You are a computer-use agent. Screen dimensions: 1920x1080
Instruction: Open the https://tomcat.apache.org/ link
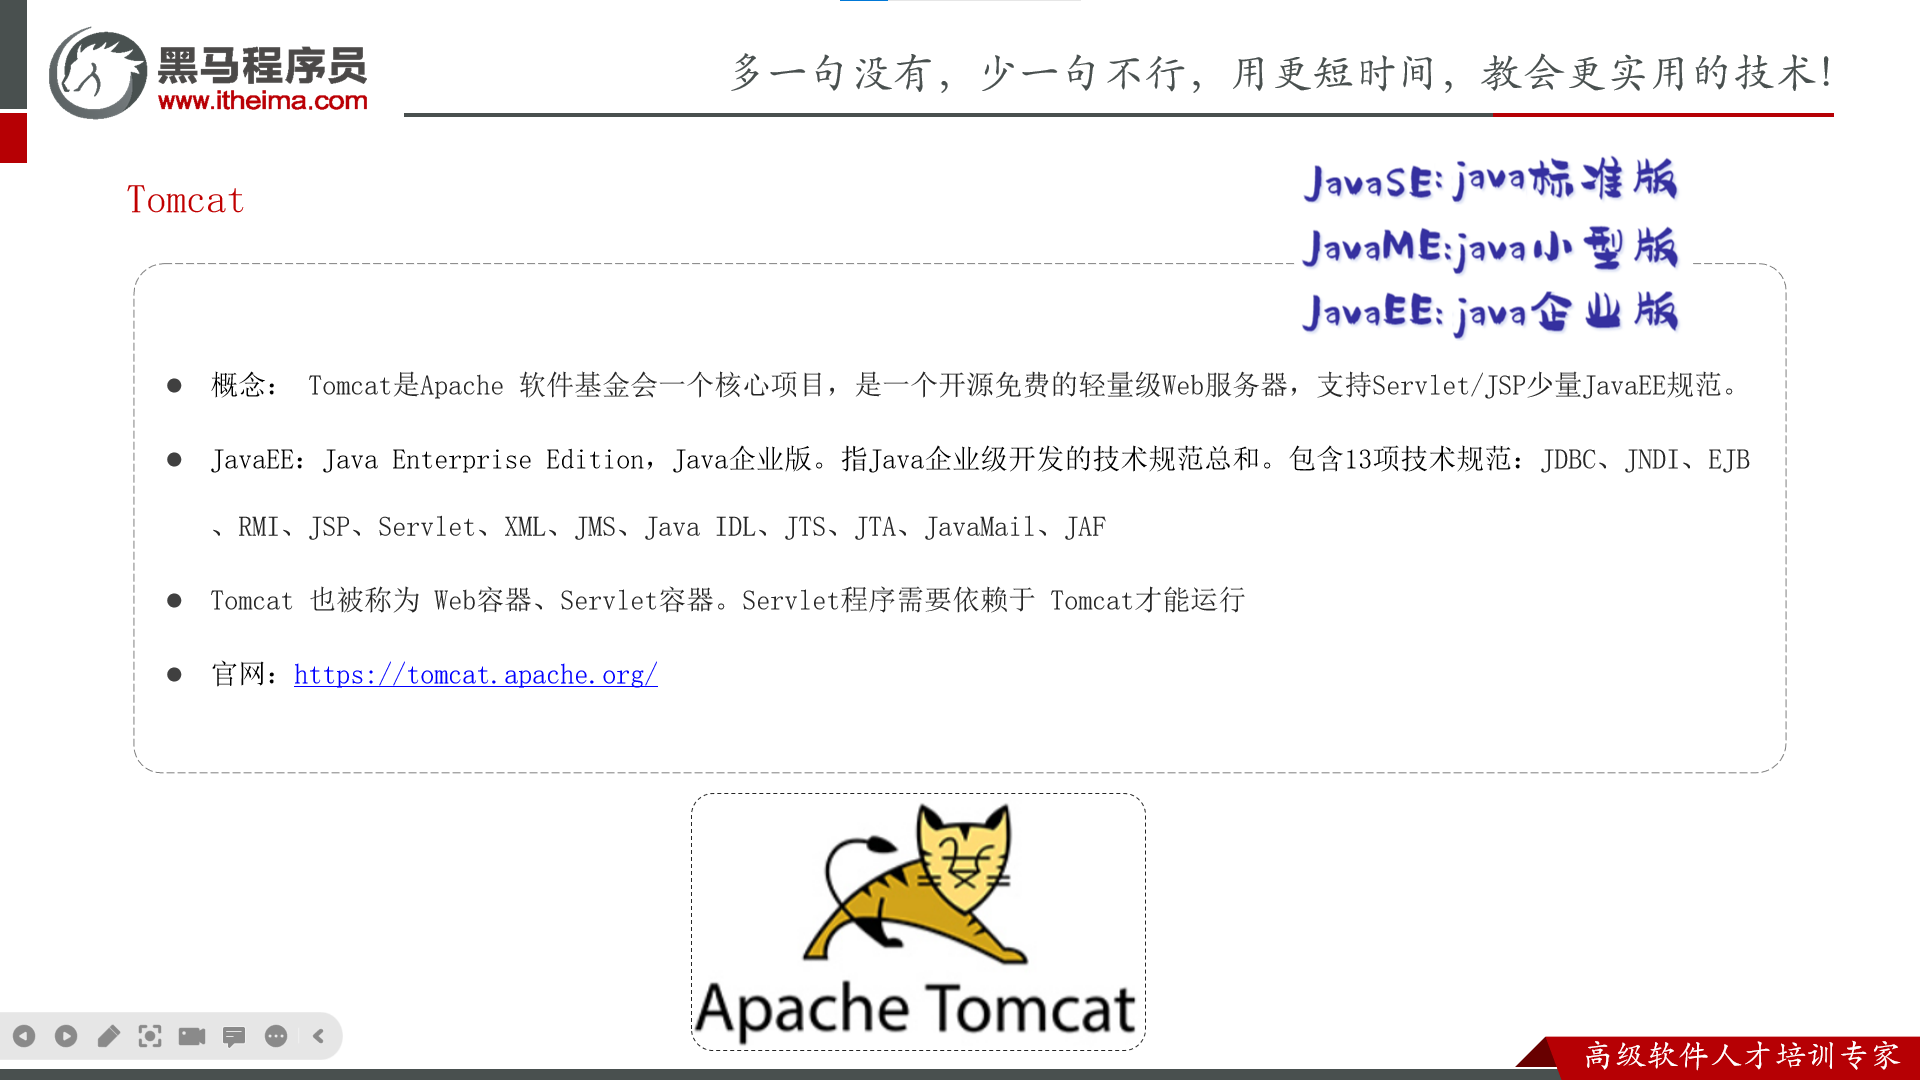476,675
